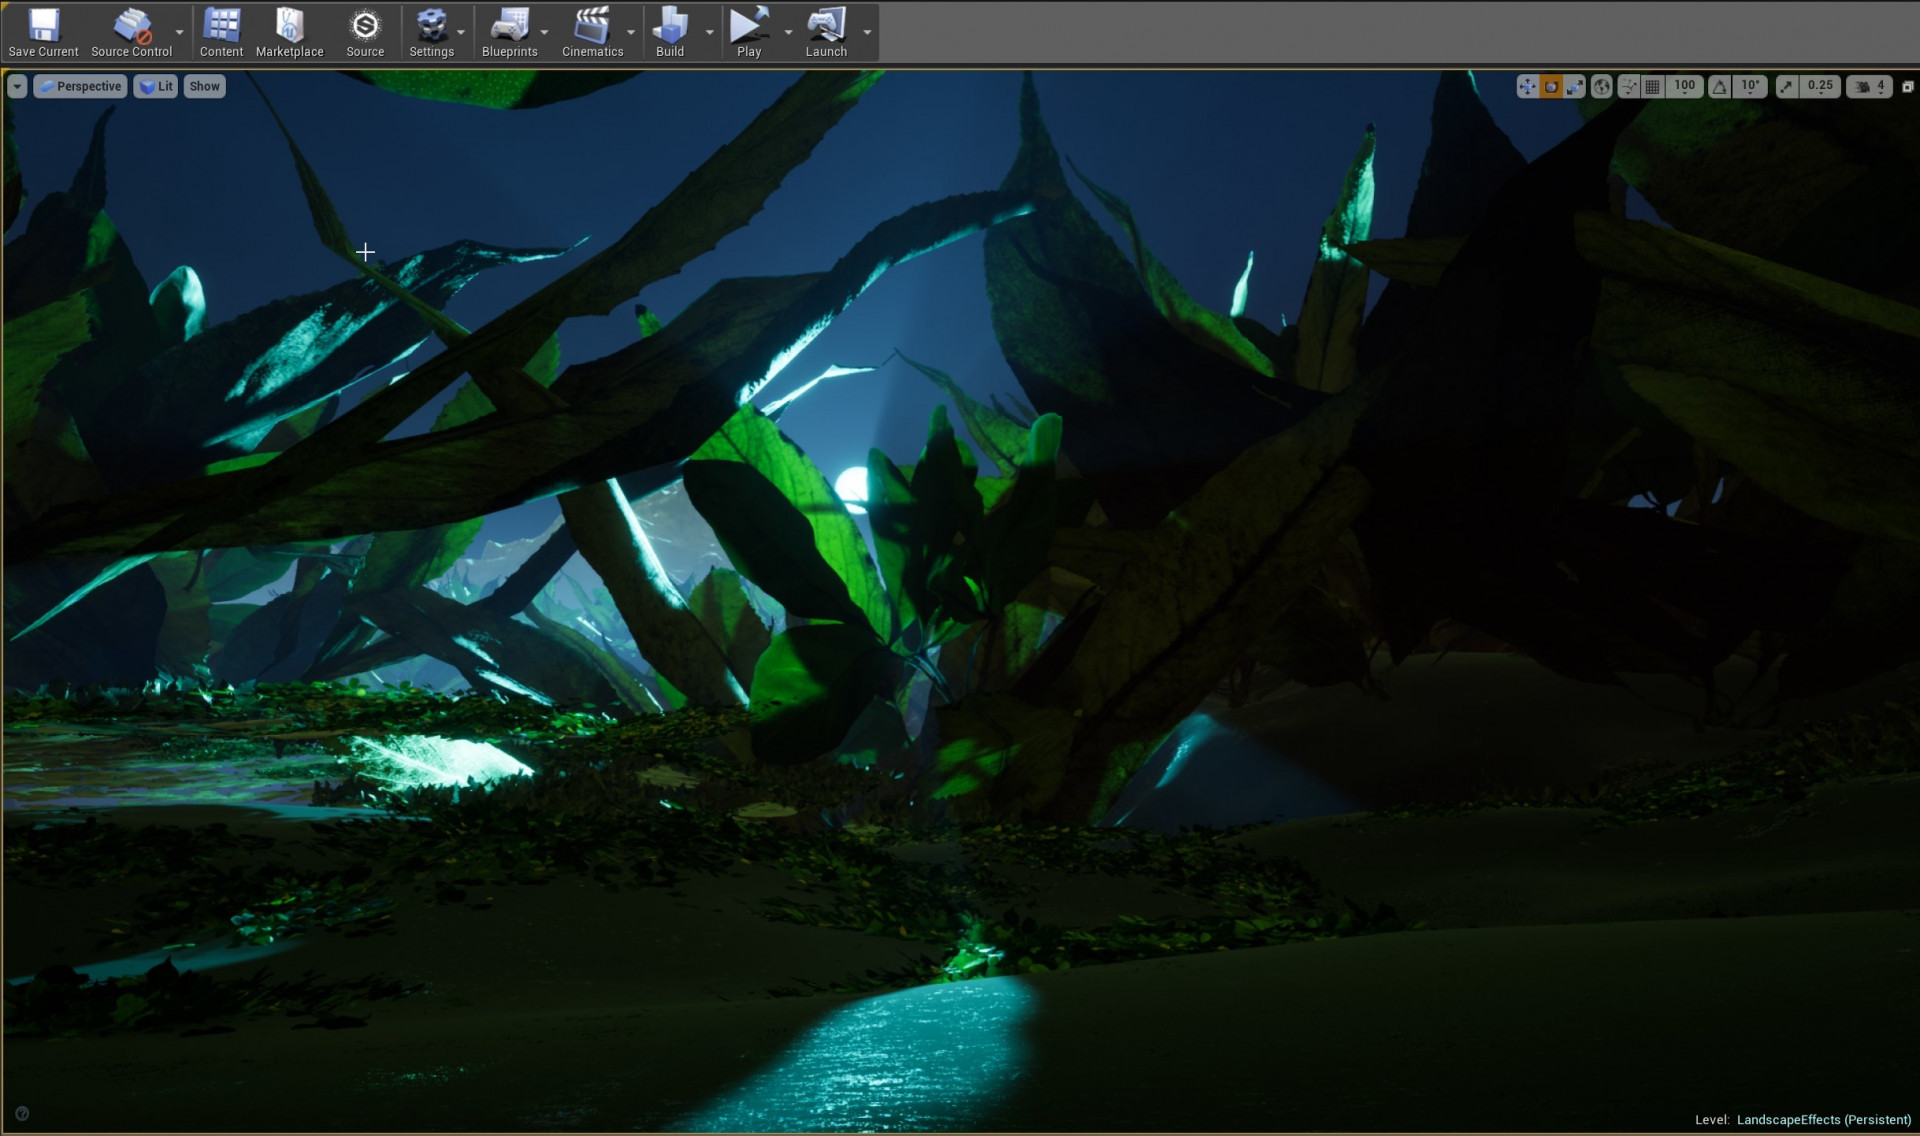The height and width of the screenshot is (1136, 1920).
Task: Expand the Cinematics dropdown arrow
Action: click(631, 33)
